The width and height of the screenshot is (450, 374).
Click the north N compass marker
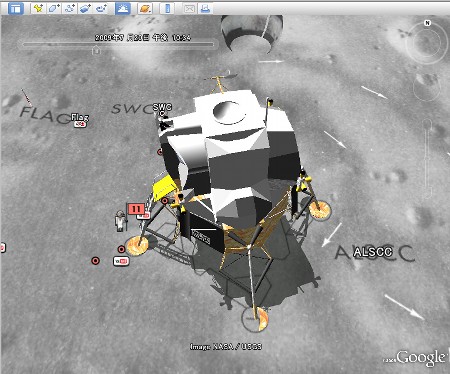tap(427, 23)
